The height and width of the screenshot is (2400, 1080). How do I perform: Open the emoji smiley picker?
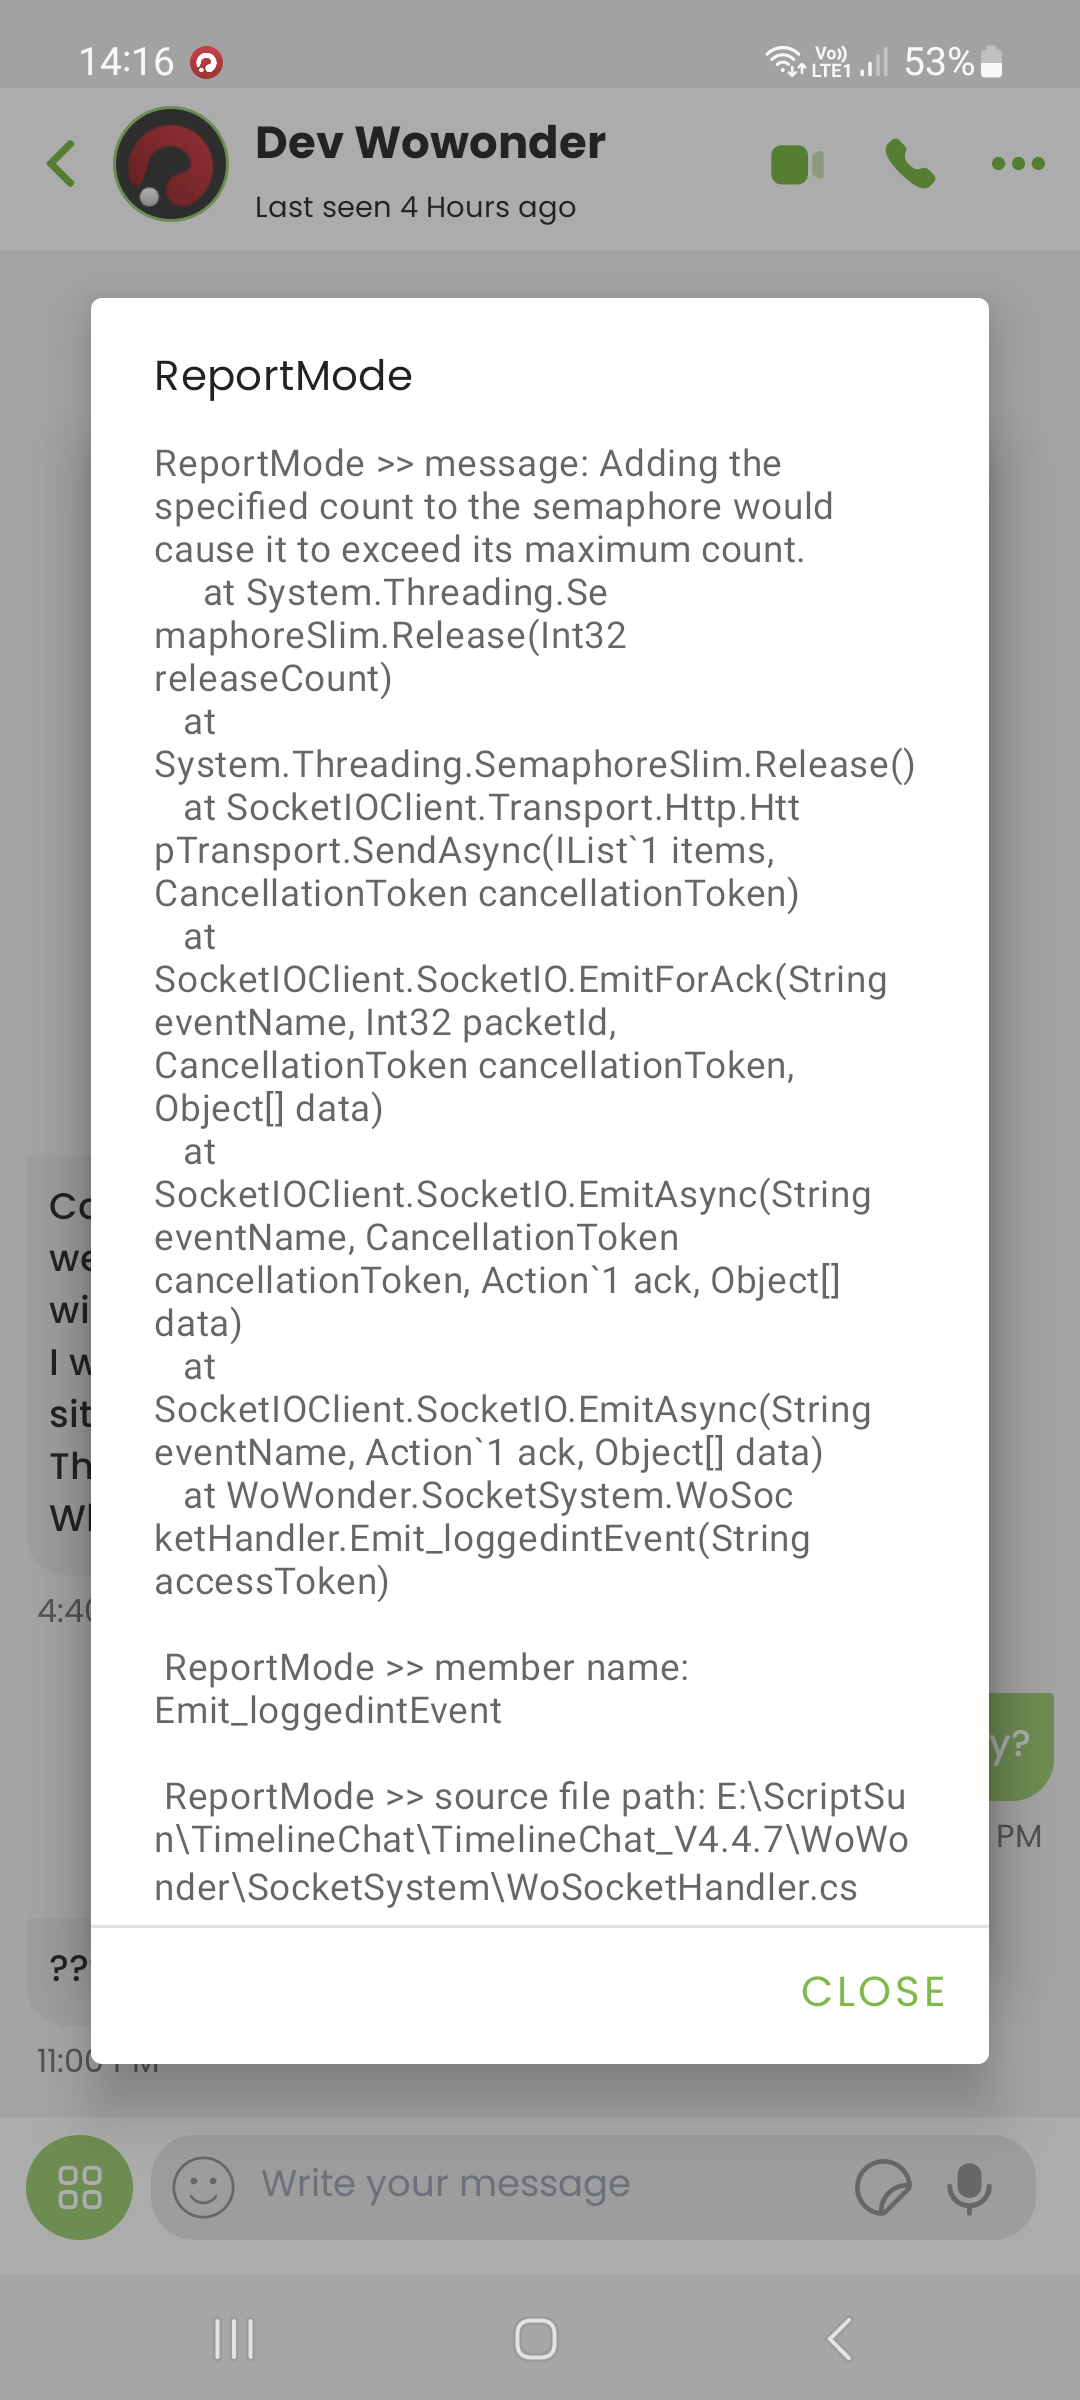[204, 2187]
